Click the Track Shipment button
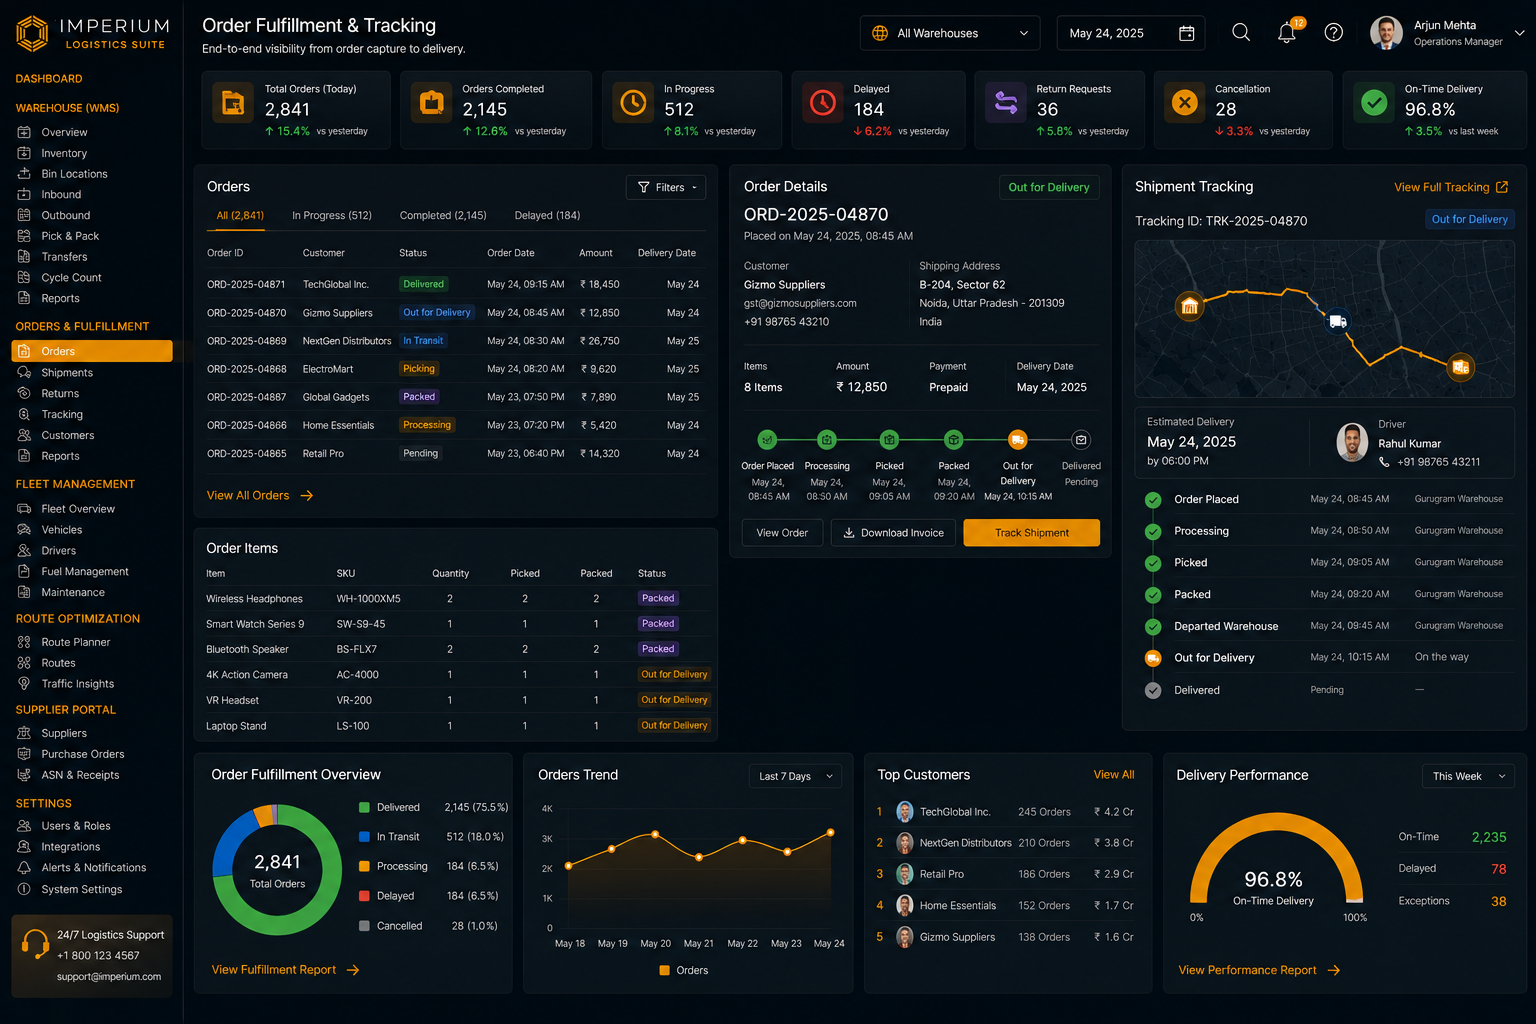The height and width of the screenshot is (1024, 1536). click(x=1032, y=533)
